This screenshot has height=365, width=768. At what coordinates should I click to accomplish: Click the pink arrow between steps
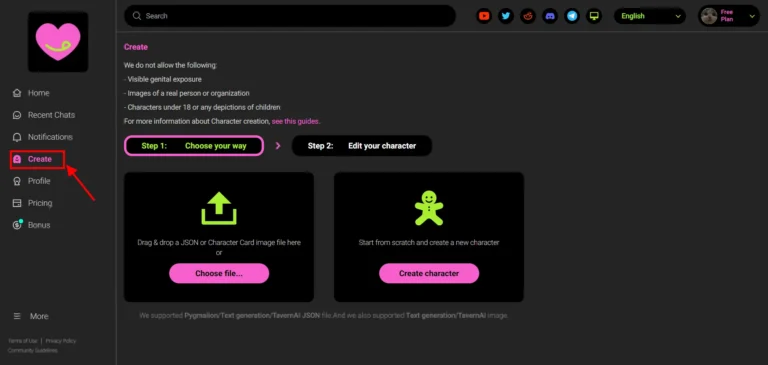point(278,146)
